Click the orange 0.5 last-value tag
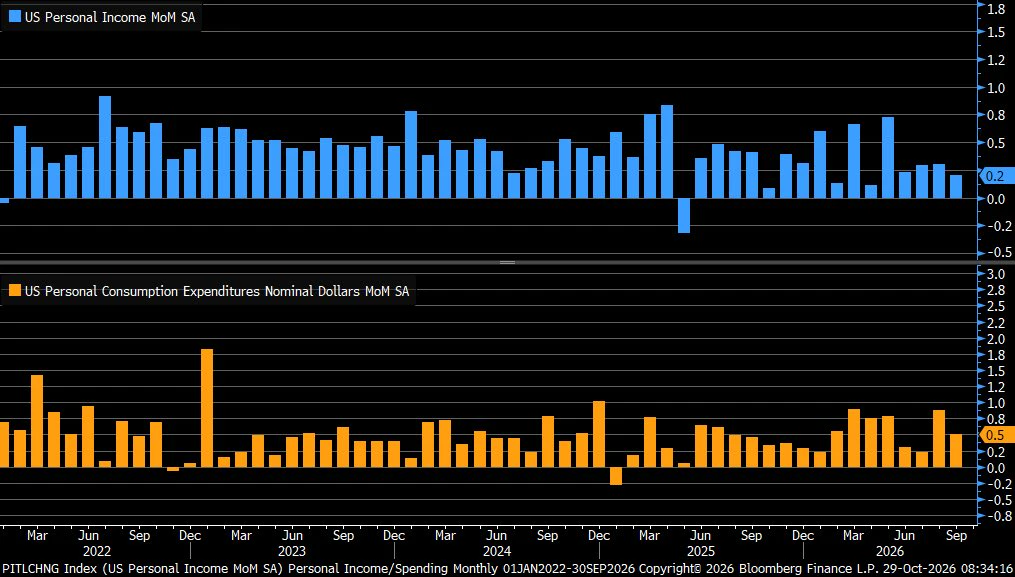The image size is (1015, 577). pyautogui.click(x=996, y=435)
